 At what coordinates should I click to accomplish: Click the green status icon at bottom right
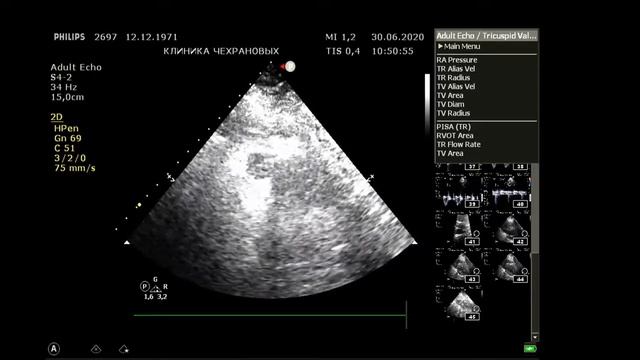click(530, 349)
